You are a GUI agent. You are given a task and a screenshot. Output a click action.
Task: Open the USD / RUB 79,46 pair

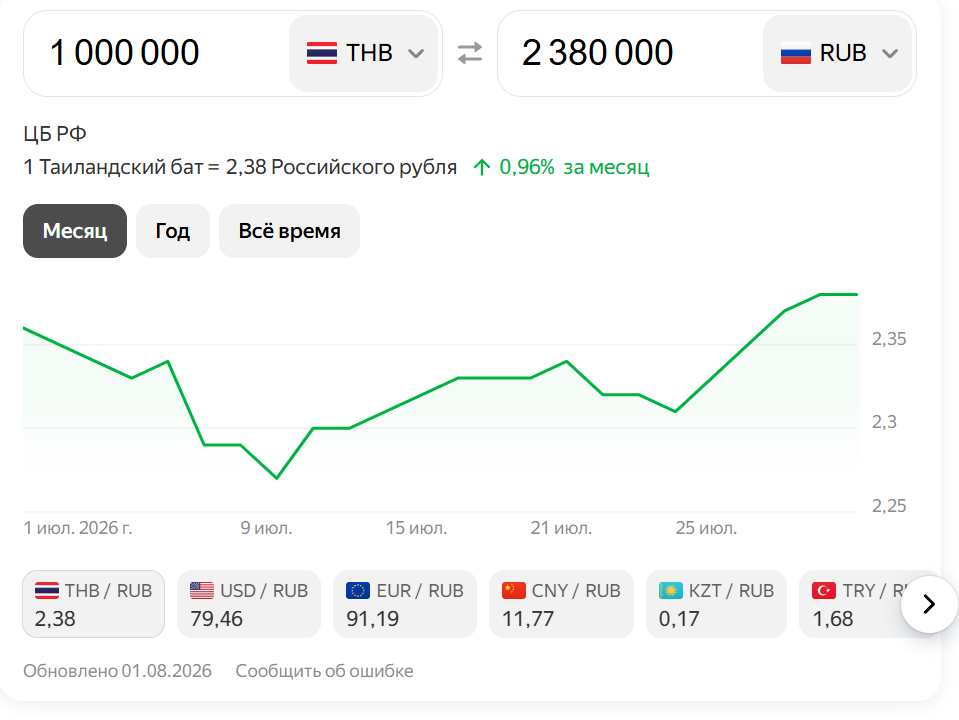pyautogui.click(x=249, y=604)
